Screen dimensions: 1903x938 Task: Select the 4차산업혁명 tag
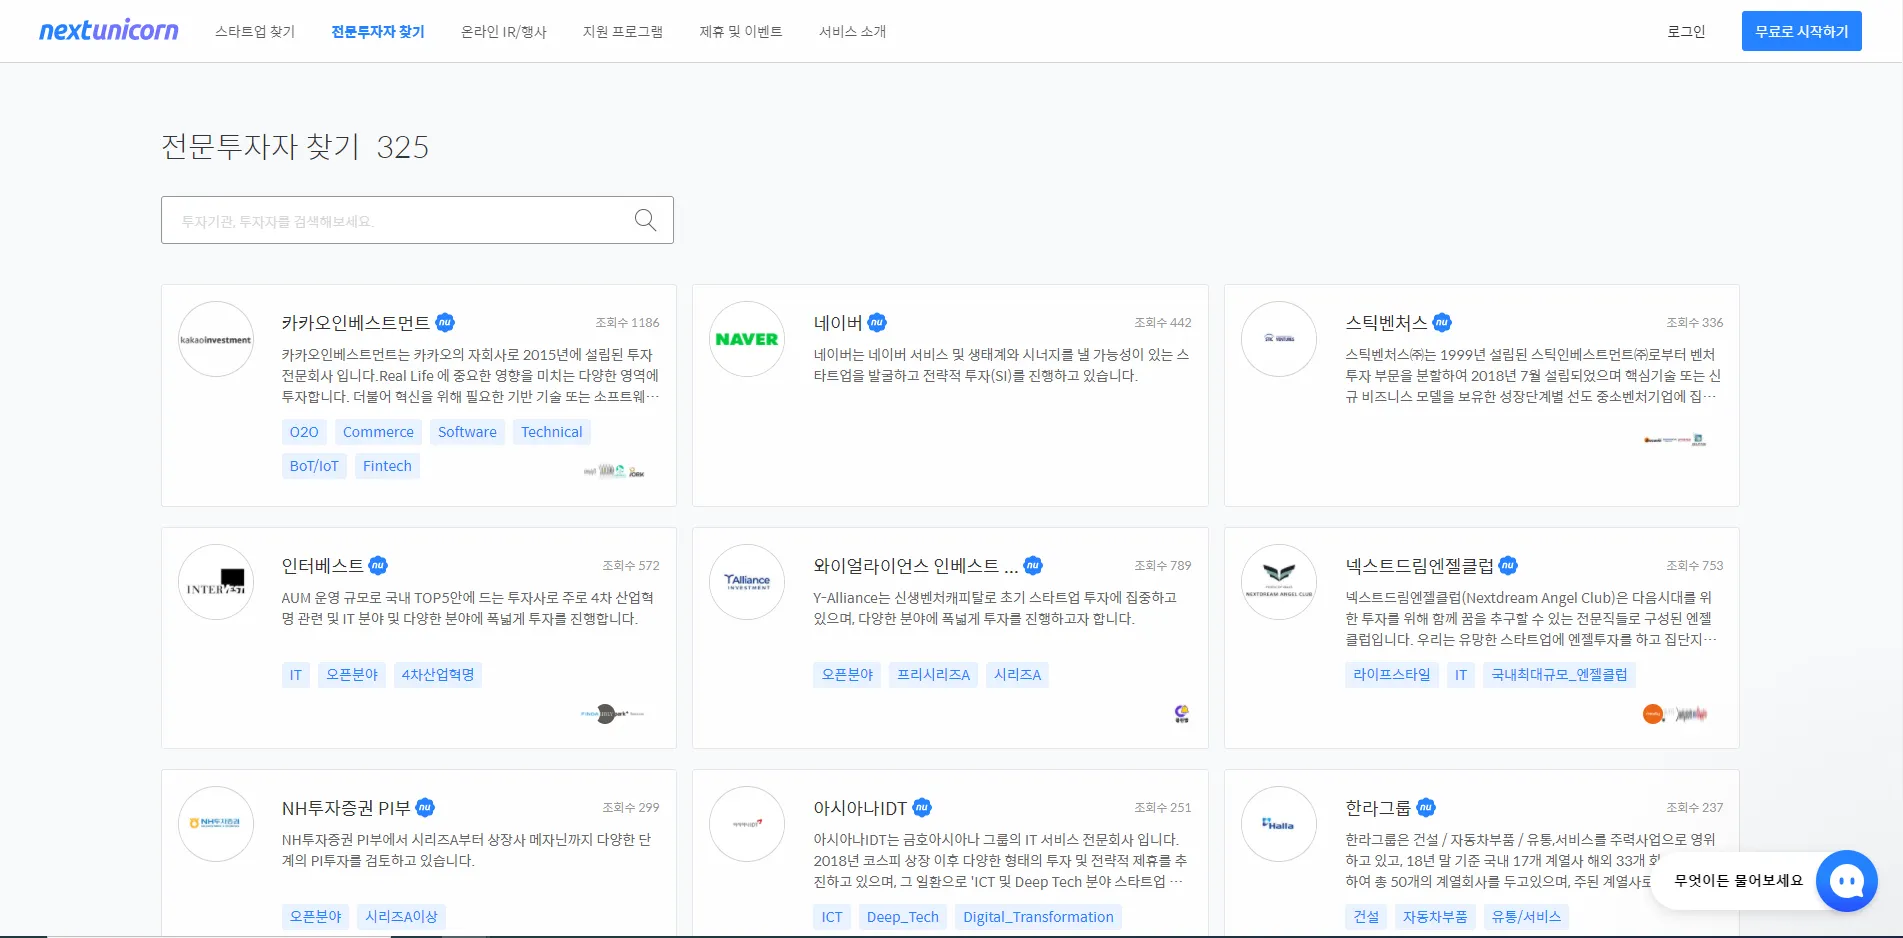(438, 675)
